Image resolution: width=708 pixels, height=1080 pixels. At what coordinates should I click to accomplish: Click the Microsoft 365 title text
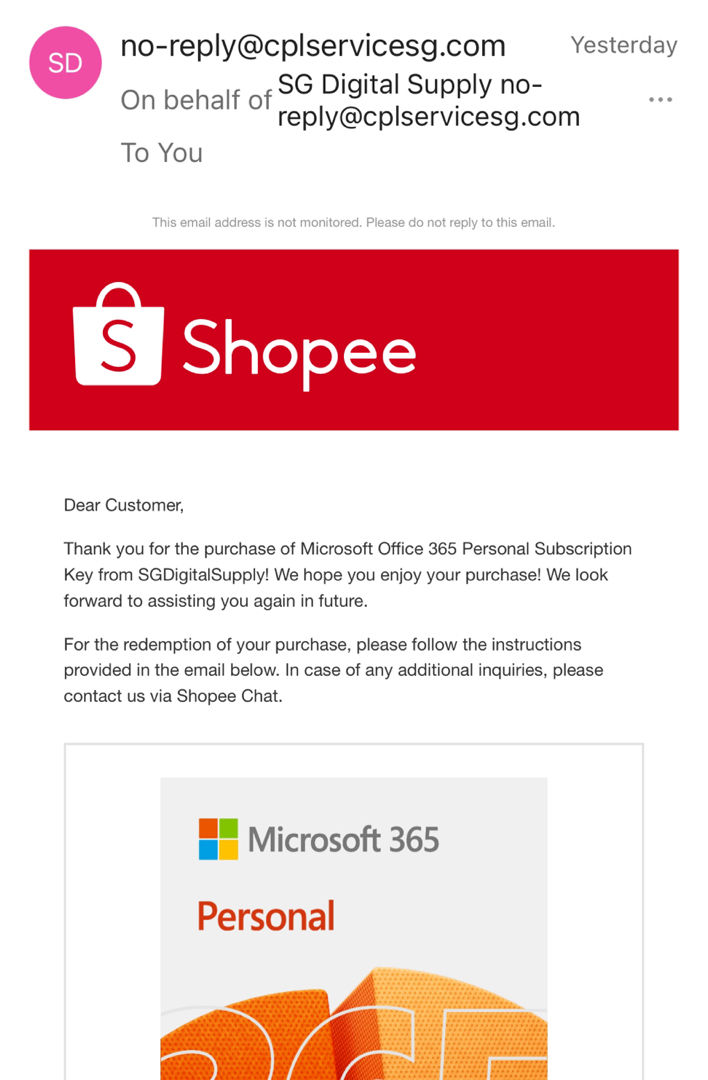click(x=343, y=840)
